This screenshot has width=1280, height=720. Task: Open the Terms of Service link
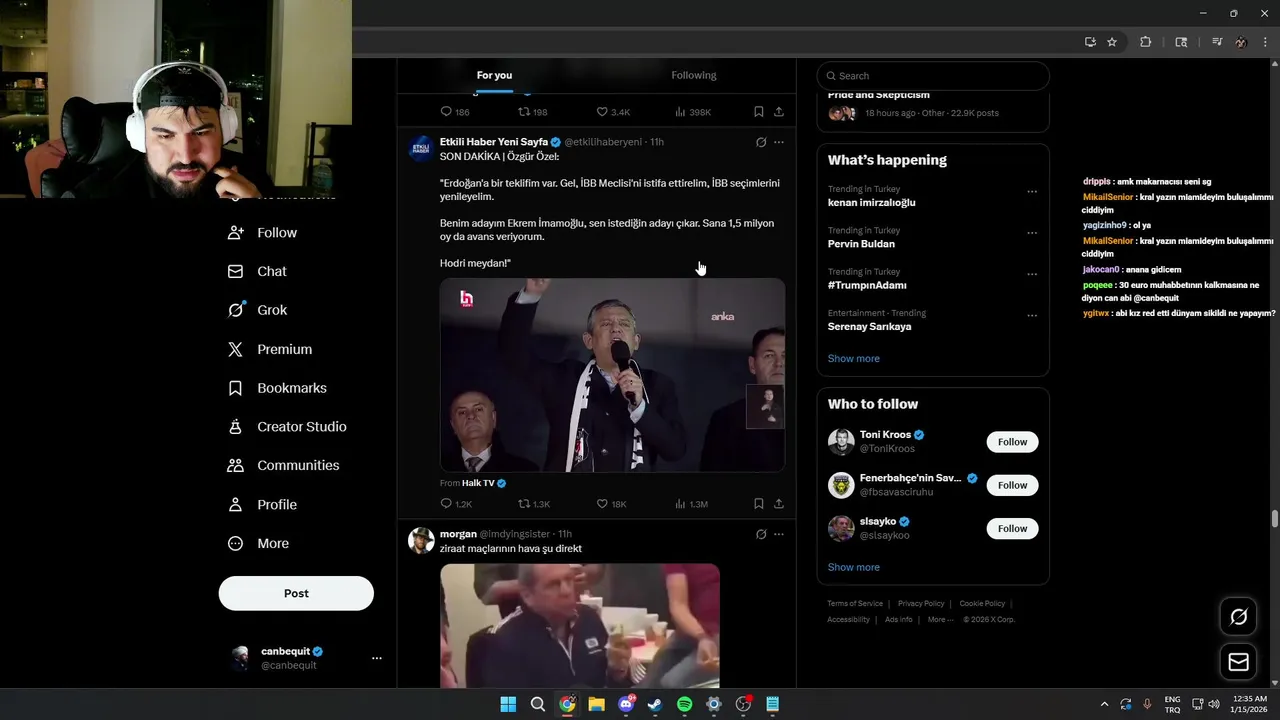tap(855, 604)
